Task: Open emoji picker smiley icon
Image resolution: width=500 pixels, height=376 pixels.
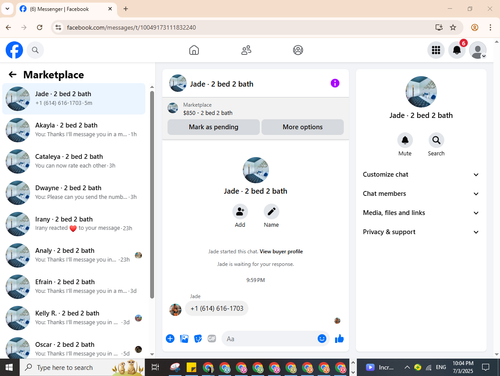Action: 322,339
